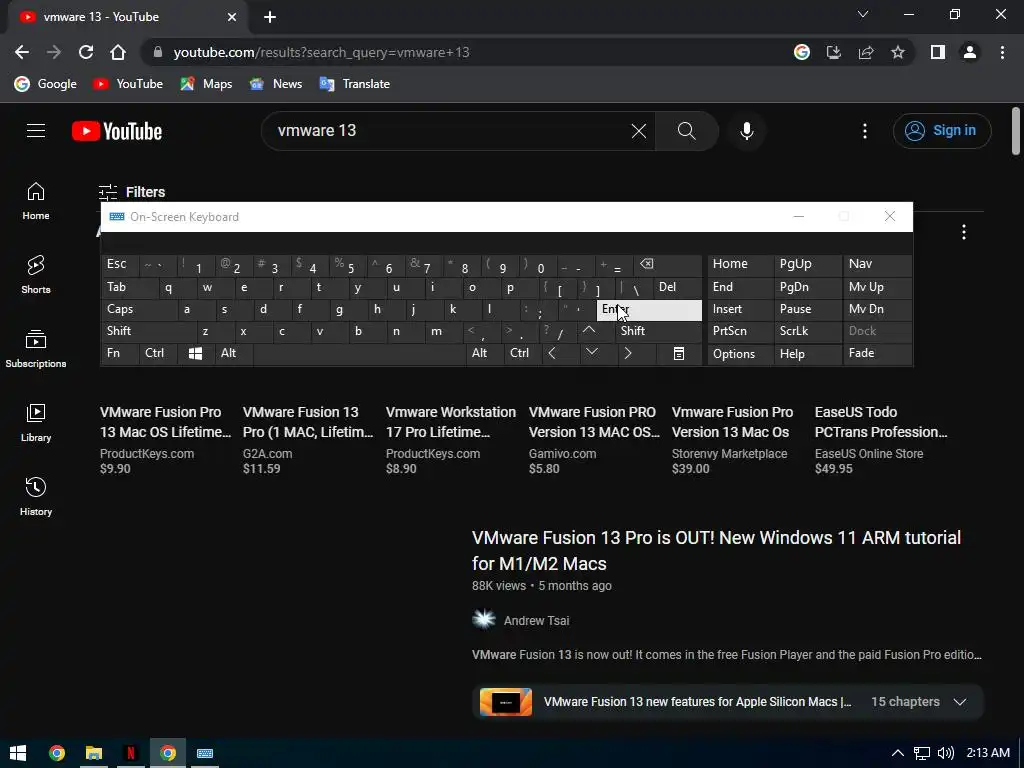Screen dimensions: 1024x768
Task: Open File Explorer from taskbar
Action: click(94, 753)
